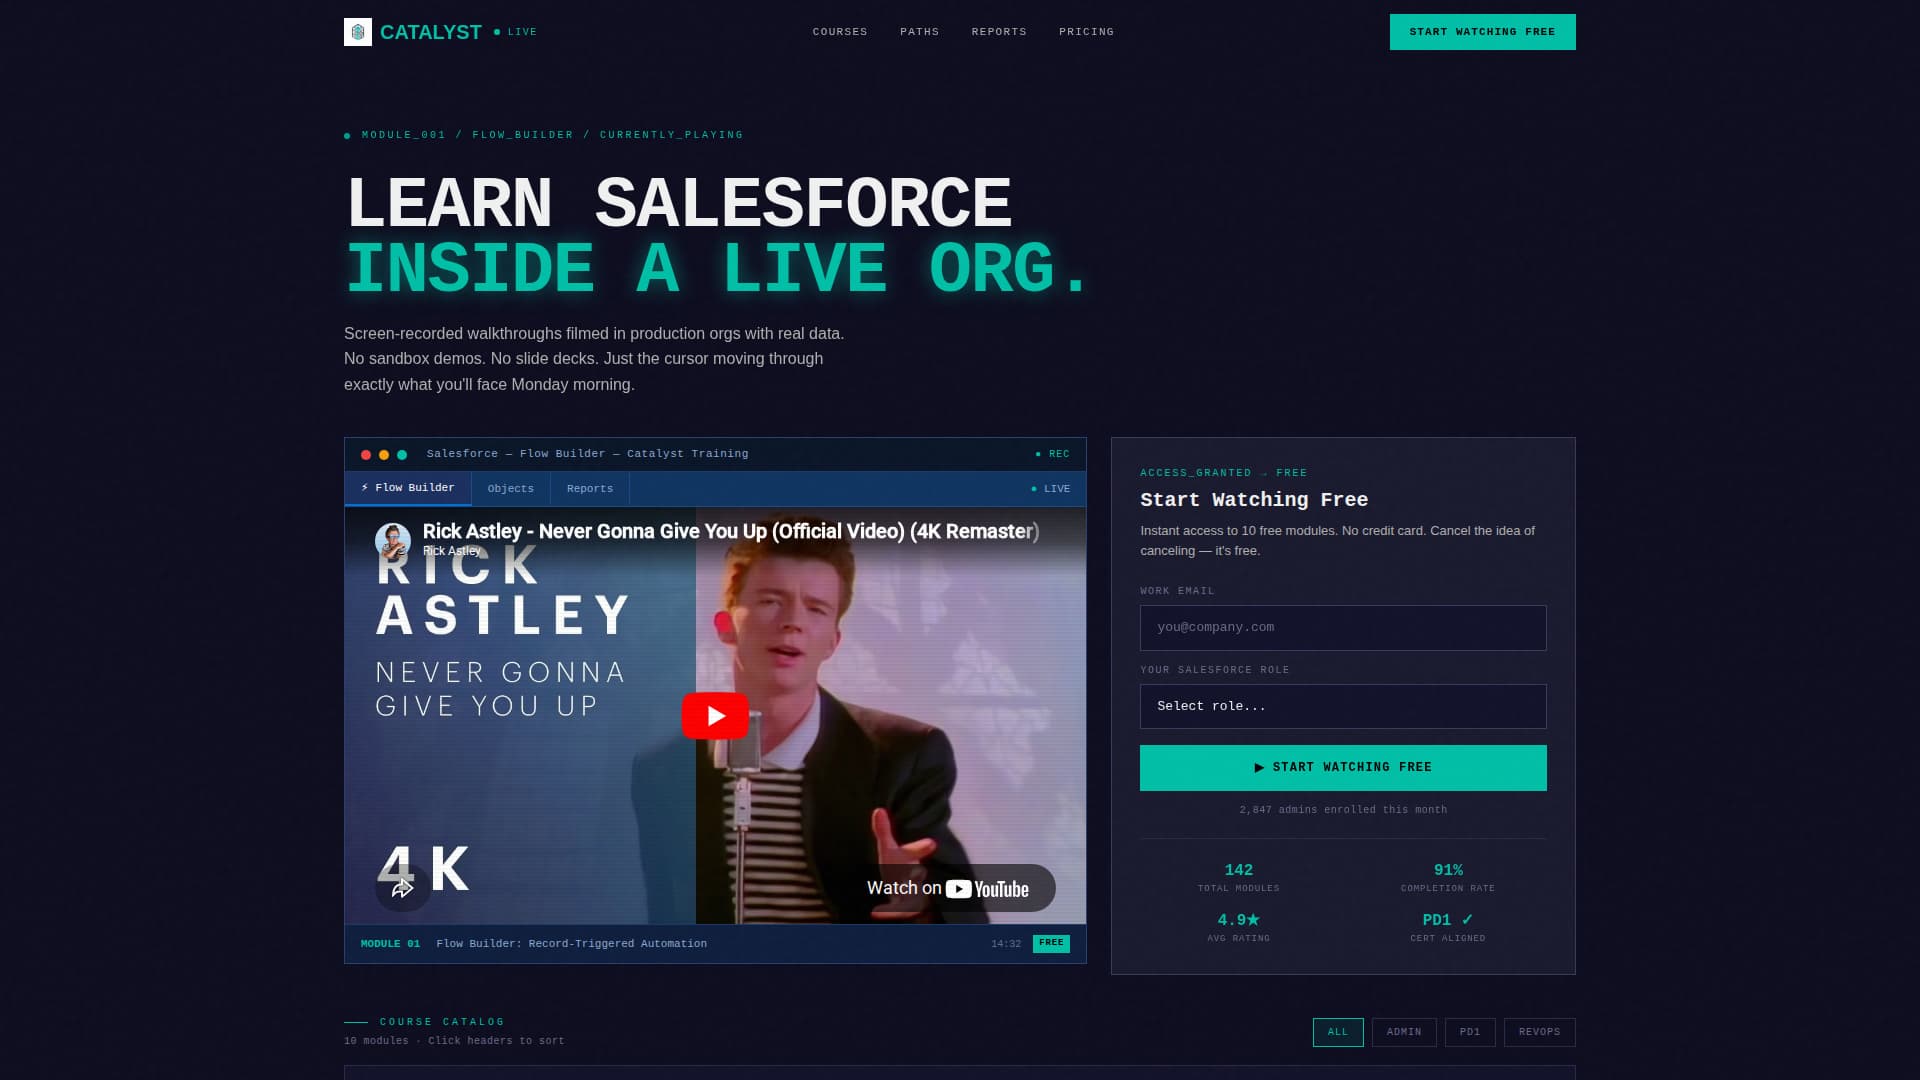Click the green window dot in recorder titlebar

pyautogui.click(x=402, y=455)
